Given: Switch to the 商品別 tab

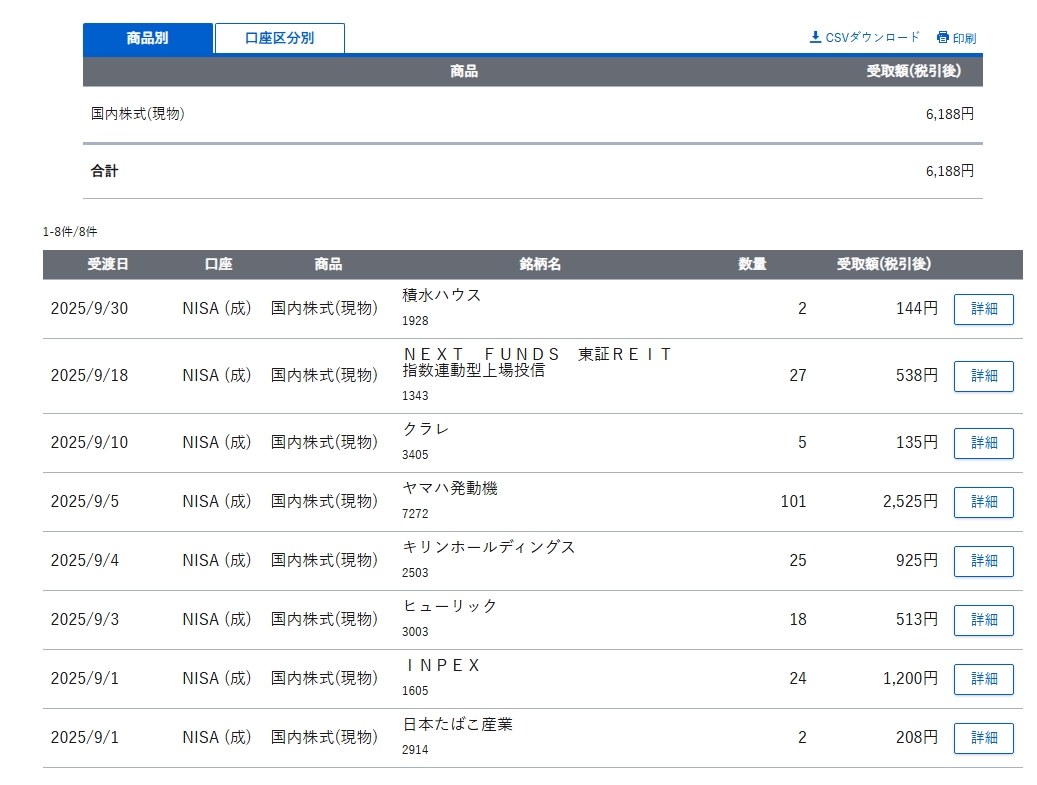Looking at the screenshot, I should tap(147, 38).
